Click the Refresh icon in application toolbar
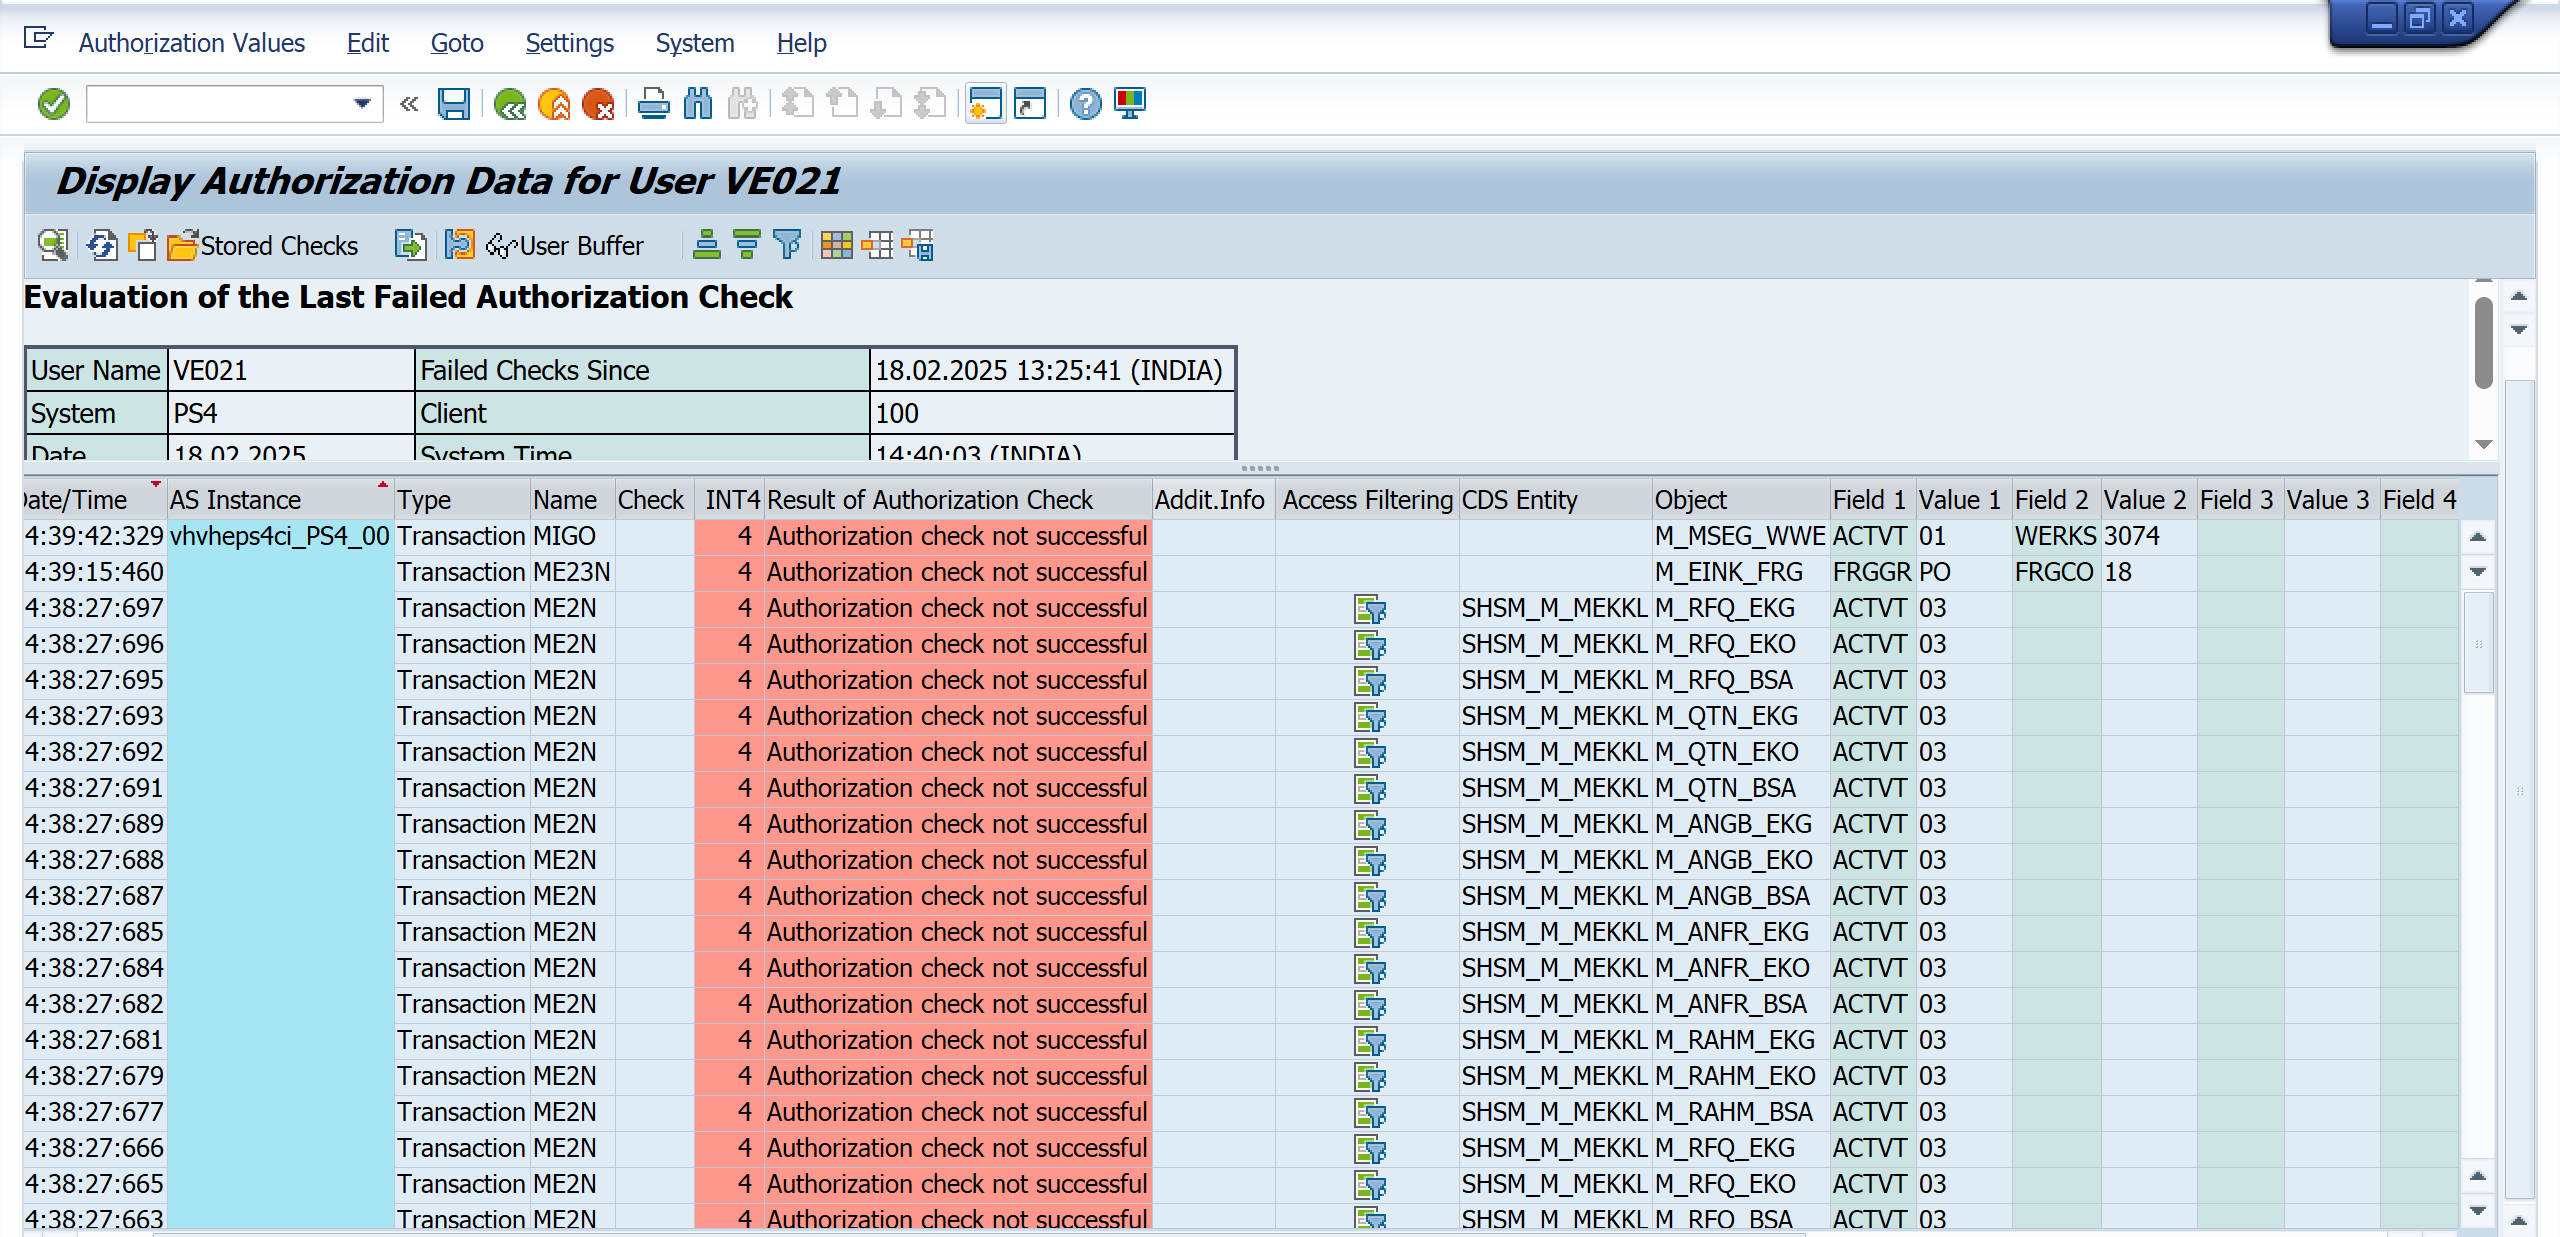Image resolution: width=2560 pixels, height=1237 pixels. (x=102, y=245)
